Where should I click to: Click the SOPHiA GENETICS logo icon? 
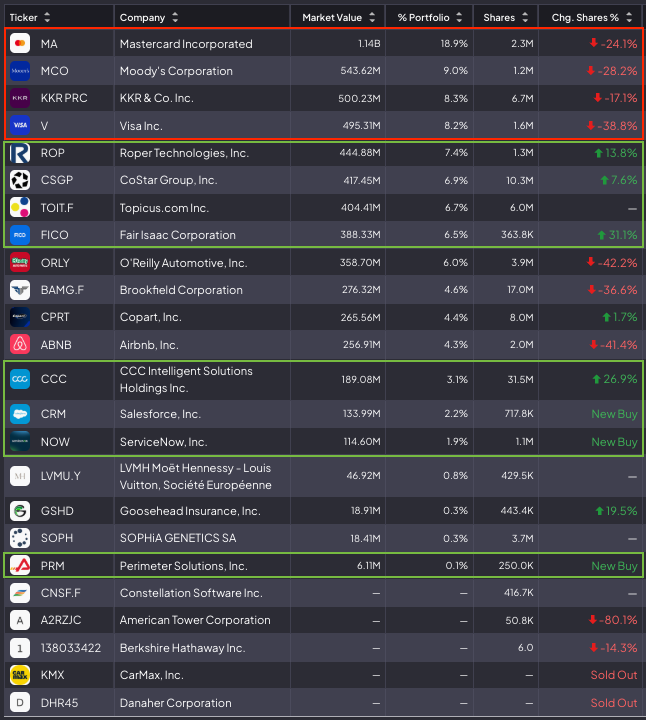(x=20, y=538)
